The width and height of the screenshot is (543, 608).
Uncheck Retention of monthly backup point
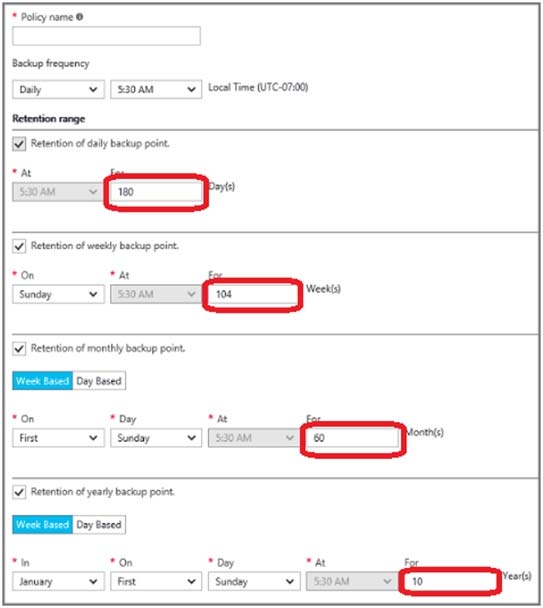pyautogui.click(x=19, y=348)
